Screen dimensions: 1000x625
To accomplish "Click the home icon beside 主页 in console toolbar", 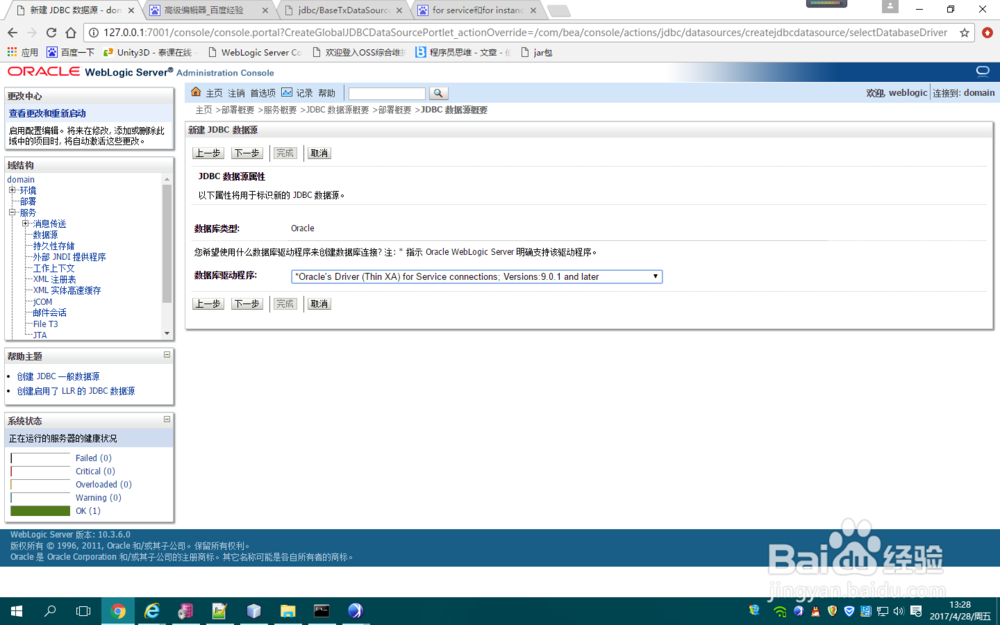I will click(x=196, y=92).
